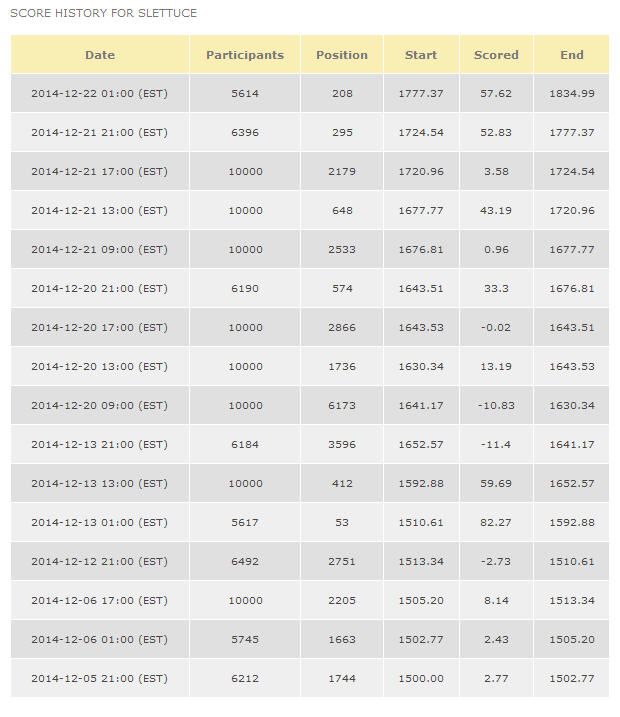620x717 pixels.
Task: Click position value 53
Action: [342, 522]
